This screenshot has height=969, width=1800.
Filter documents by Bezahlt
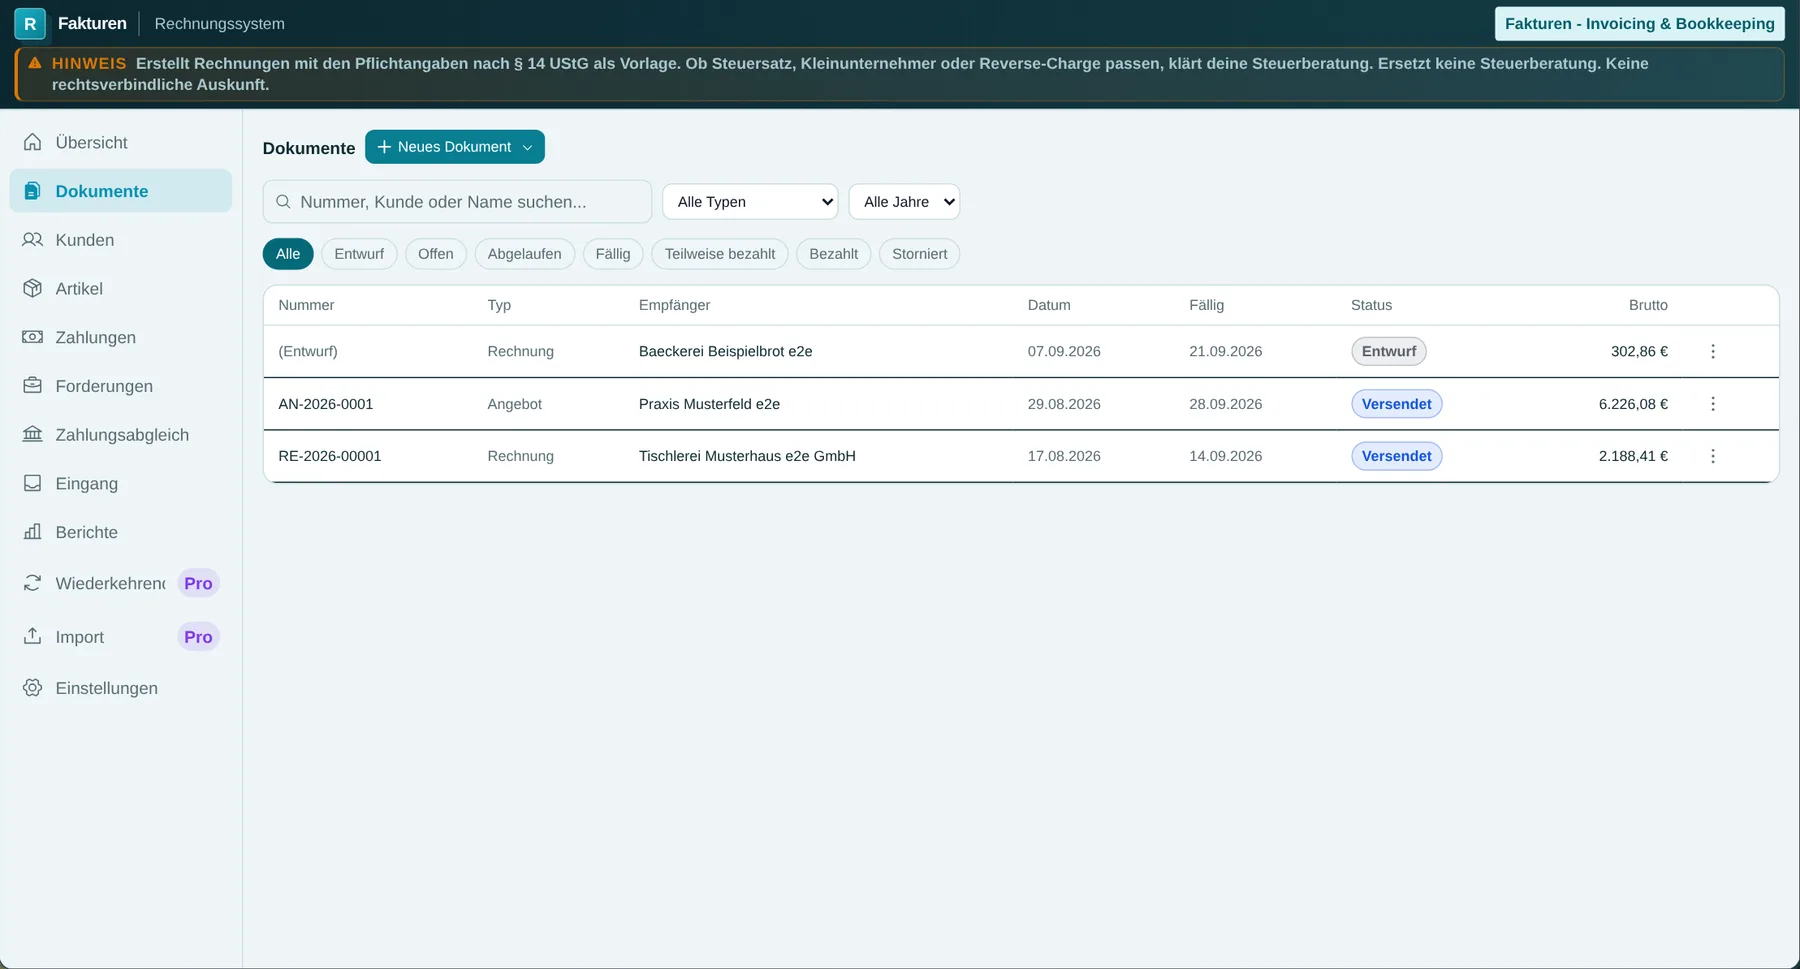pyautogui.click(x=834, y=254)
